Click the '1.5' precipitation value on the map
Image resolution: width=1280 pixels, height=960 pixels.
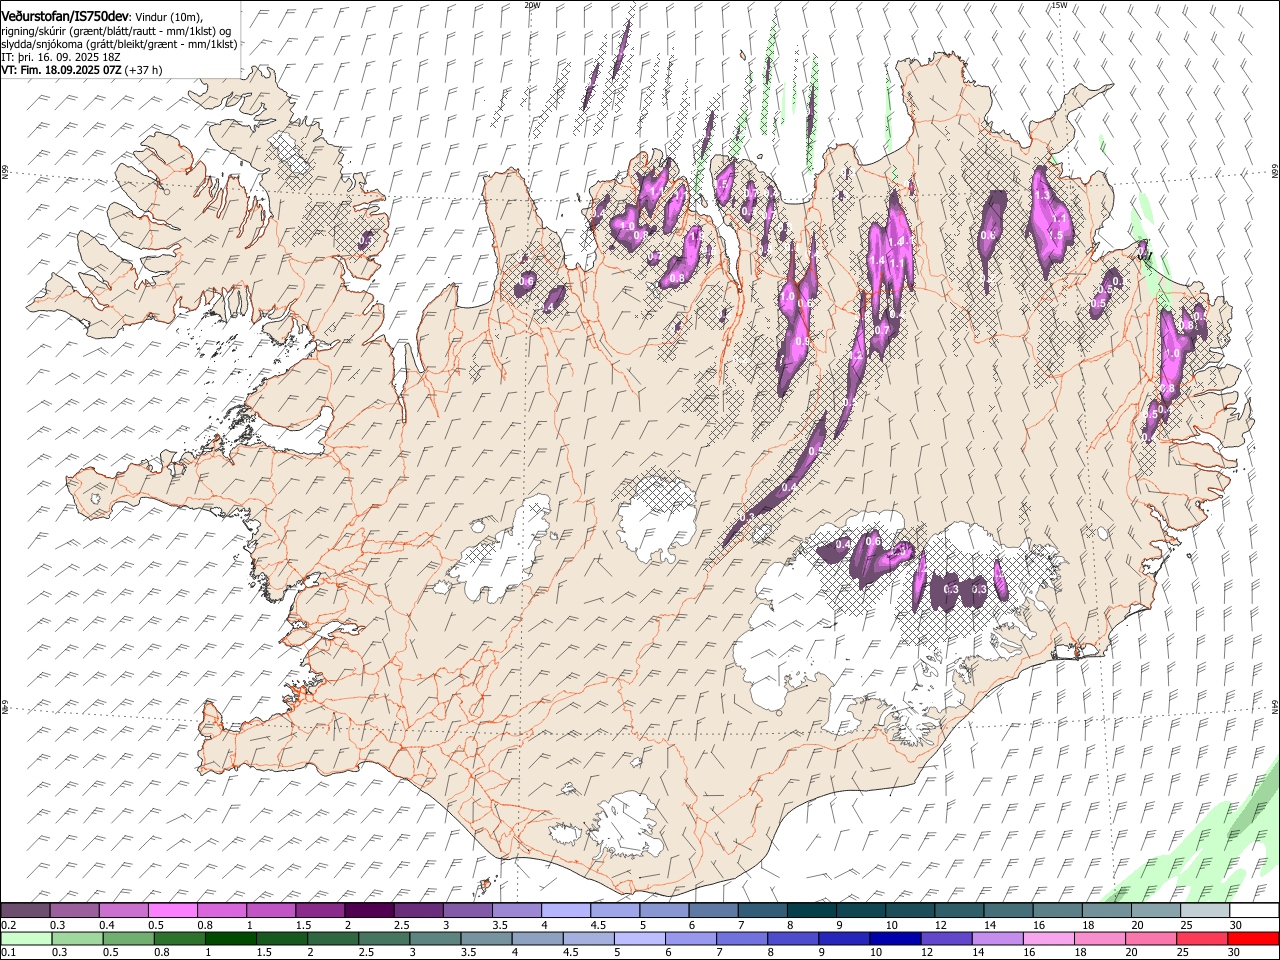(x=1055, y=236)
